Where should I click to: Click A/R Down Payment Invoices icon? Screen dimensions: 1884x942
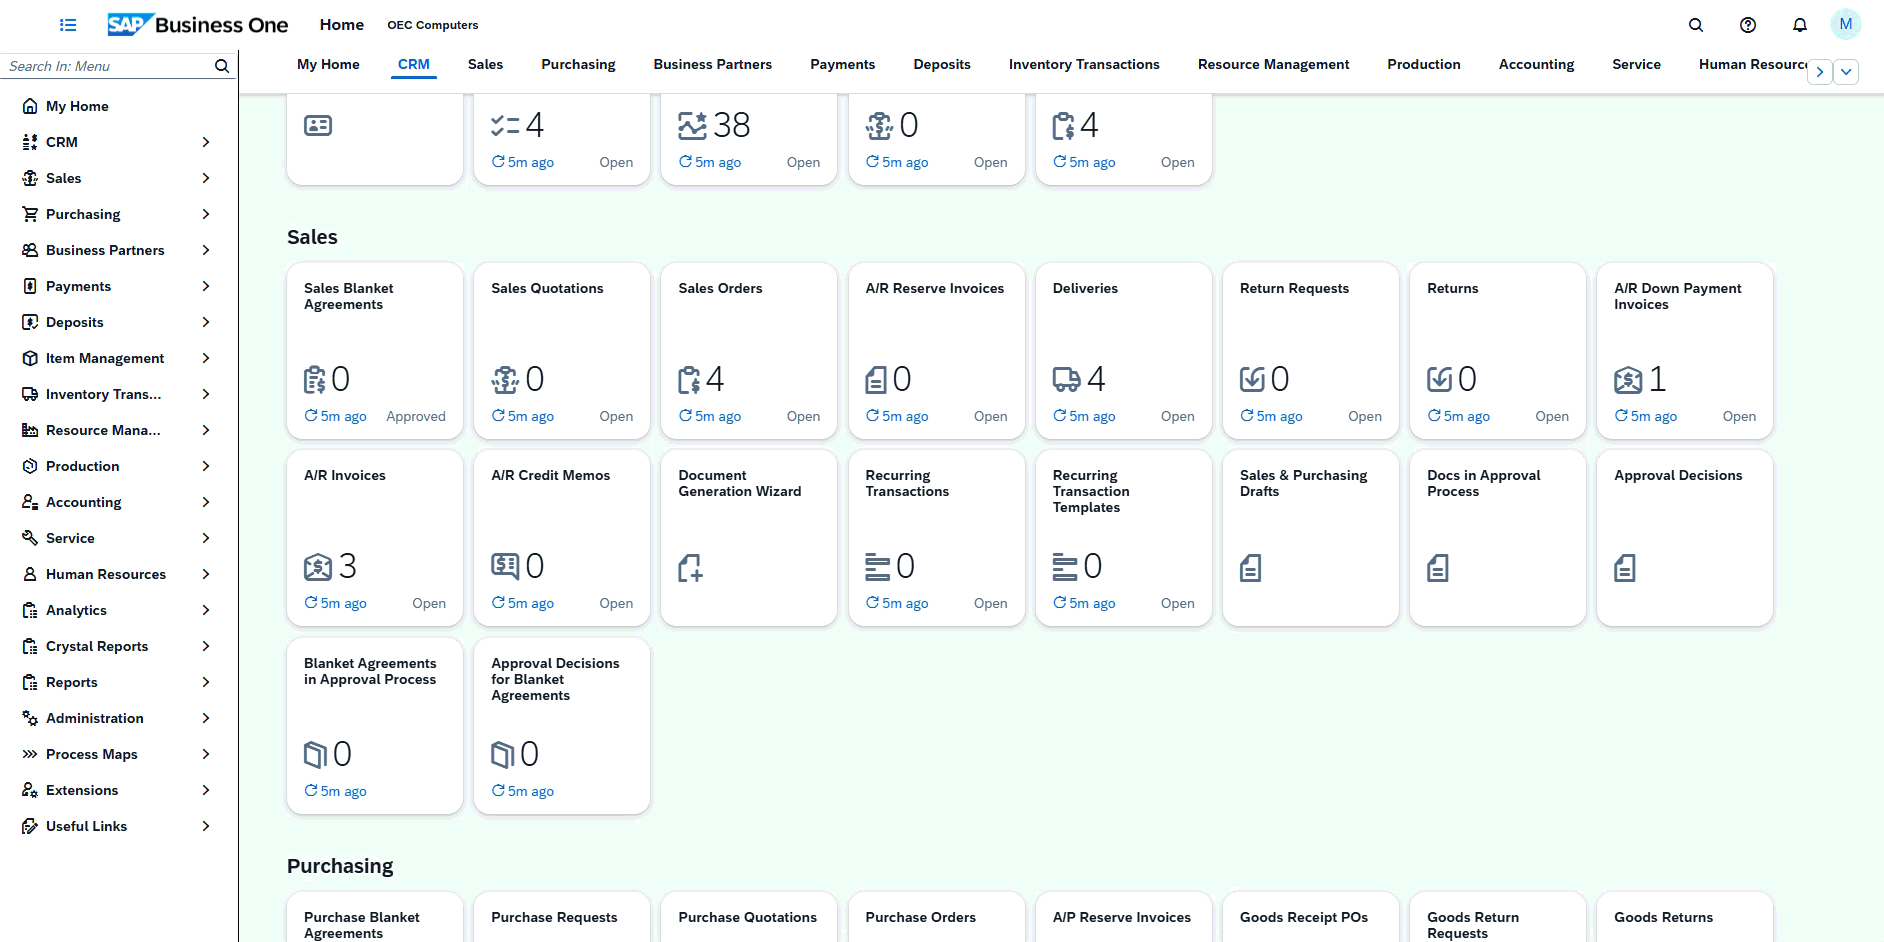click(1628, 380)
